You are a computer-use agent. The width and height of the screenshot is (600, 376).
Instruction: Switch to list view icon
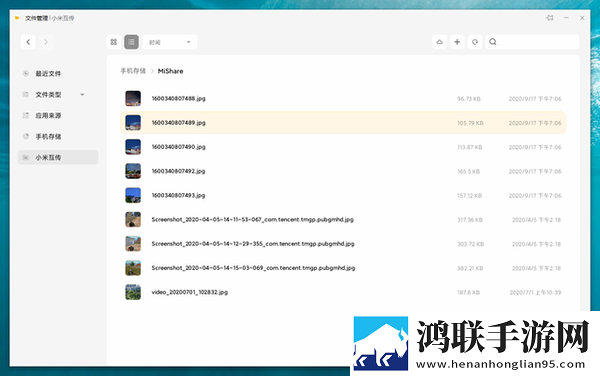(131, 42)
